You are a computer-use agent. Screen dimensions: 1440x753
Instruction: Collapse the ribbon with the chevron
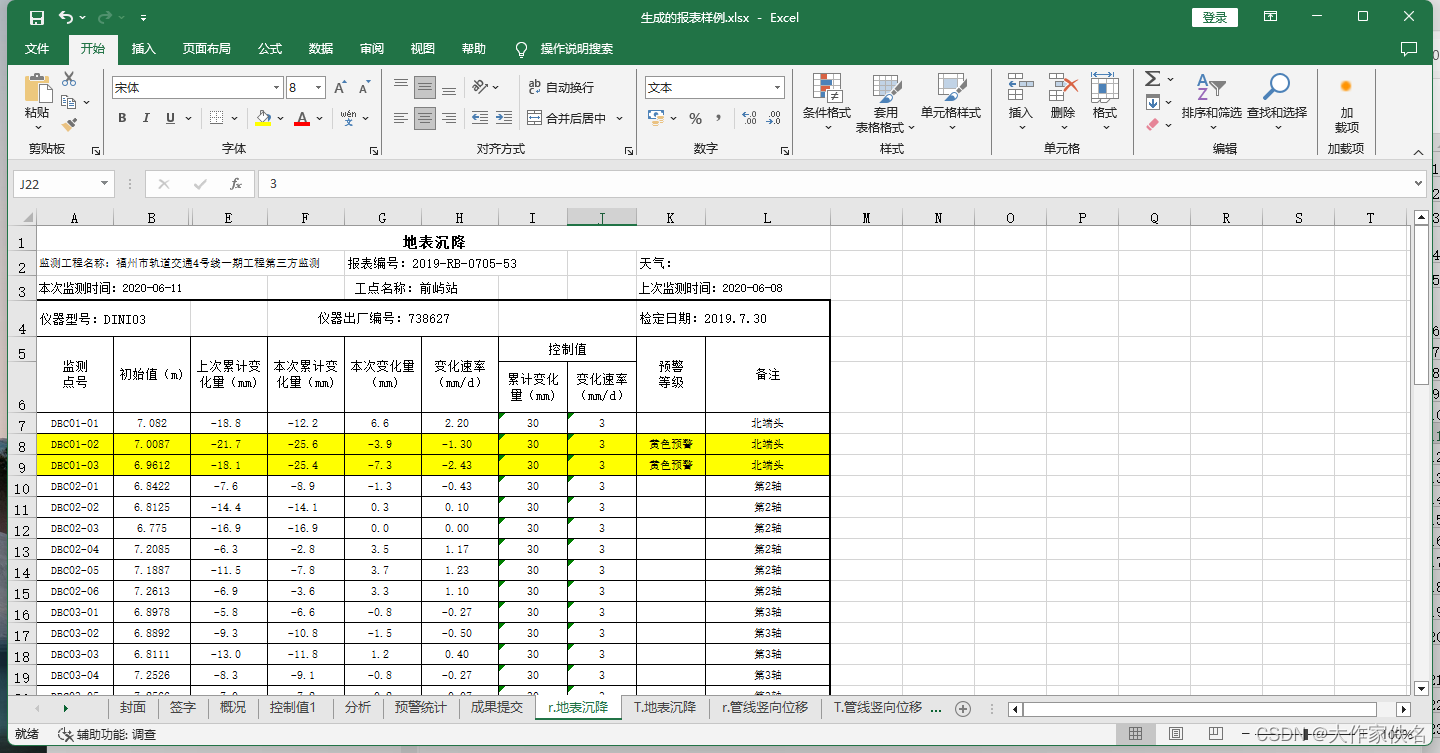click(x=1418, y=152)
